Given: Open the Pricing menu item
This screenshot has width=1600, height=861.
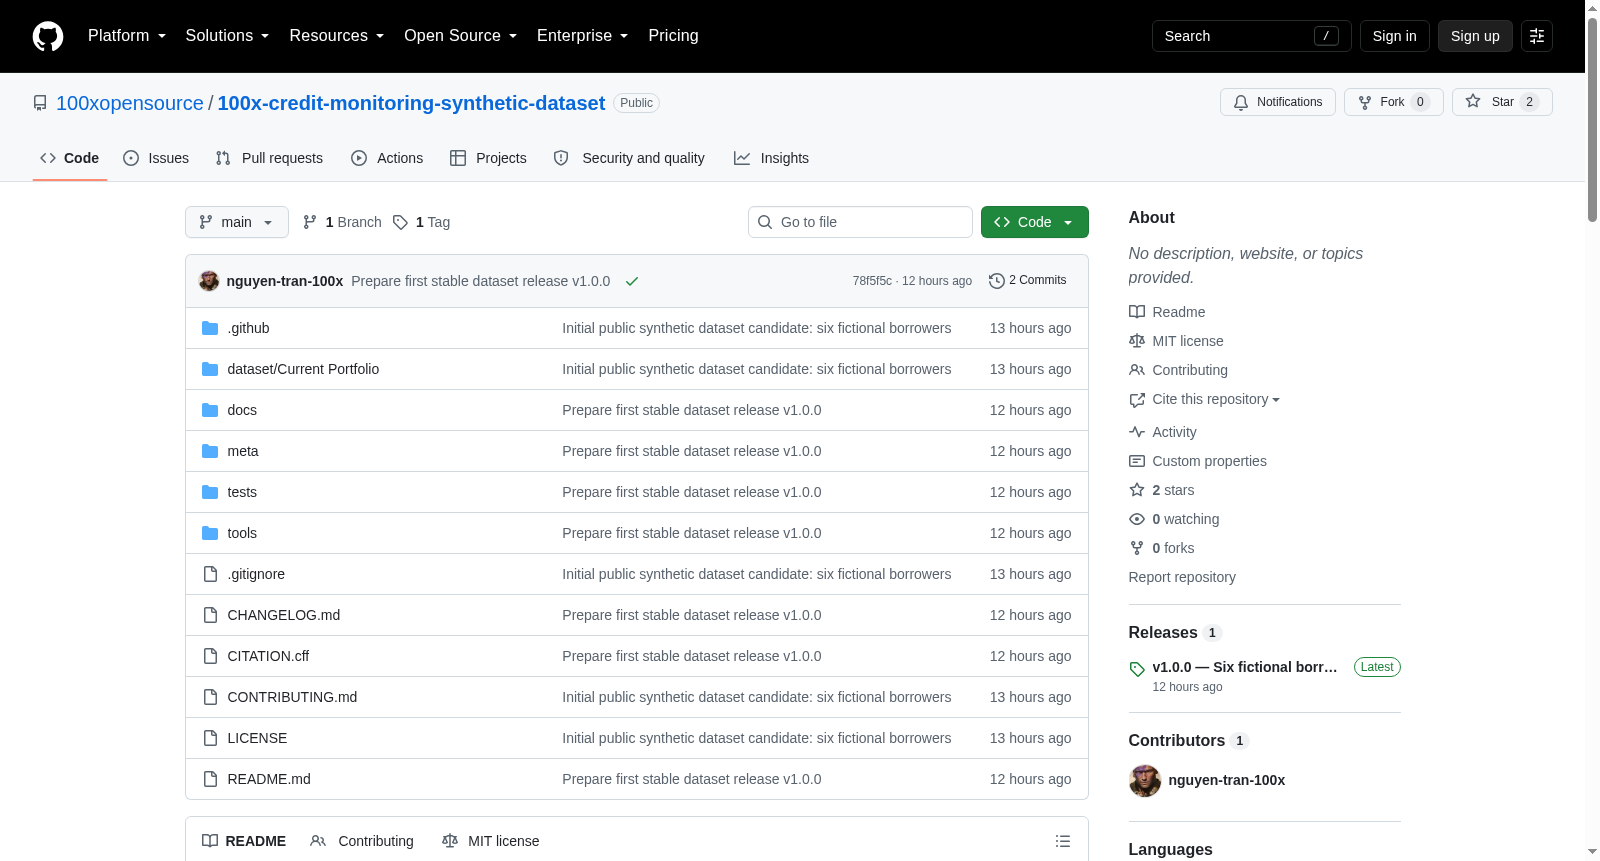Looking at the screenshot, I should coord(673,36).
